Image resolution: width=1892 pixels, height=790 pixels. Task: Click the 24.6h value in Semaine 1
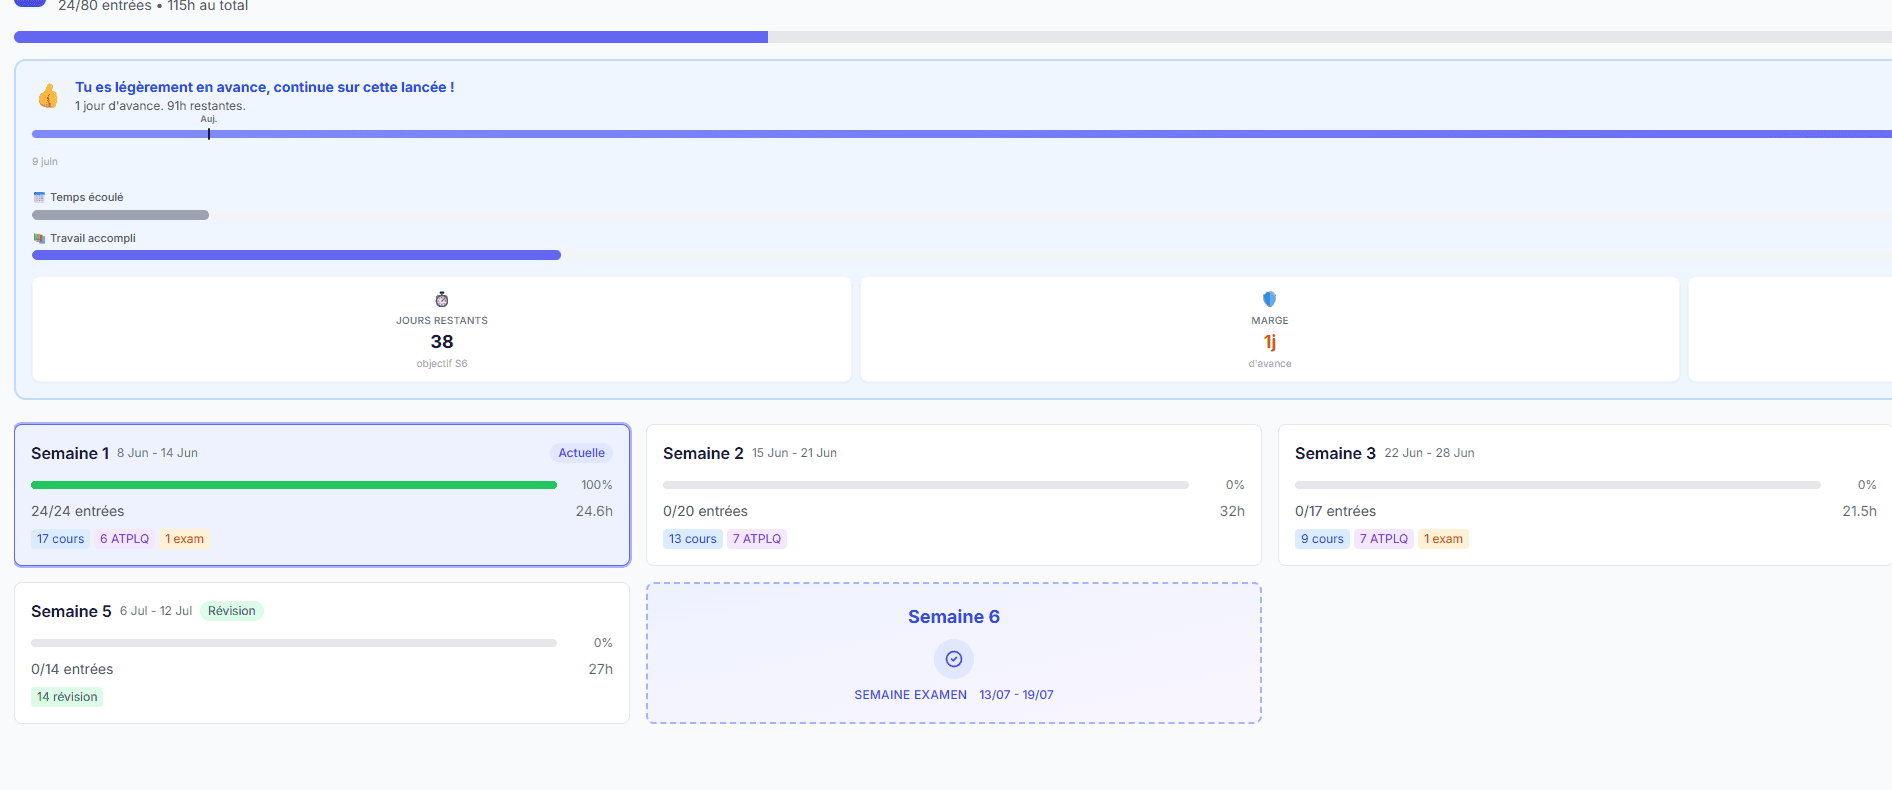click(594, 511)
